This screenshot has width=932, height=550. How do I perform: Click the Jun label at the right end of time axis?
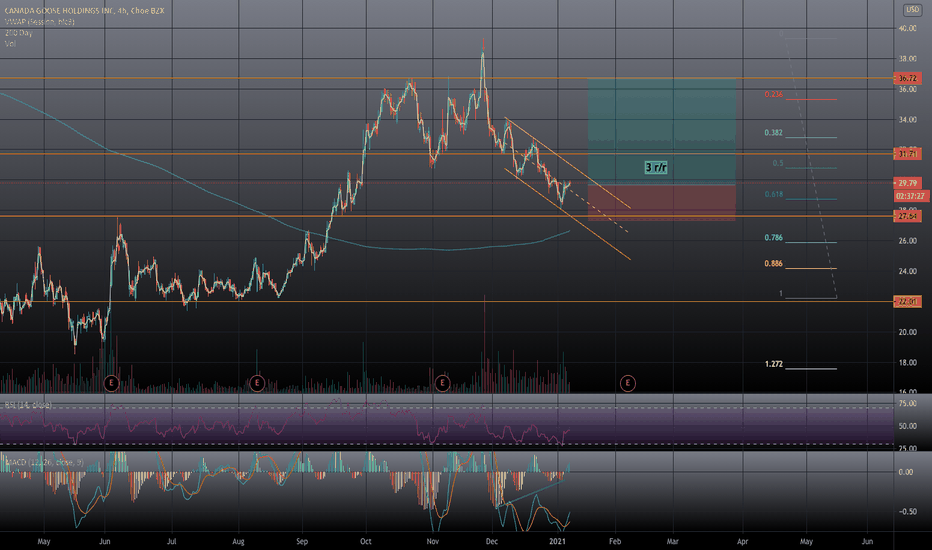click(867, 542)
